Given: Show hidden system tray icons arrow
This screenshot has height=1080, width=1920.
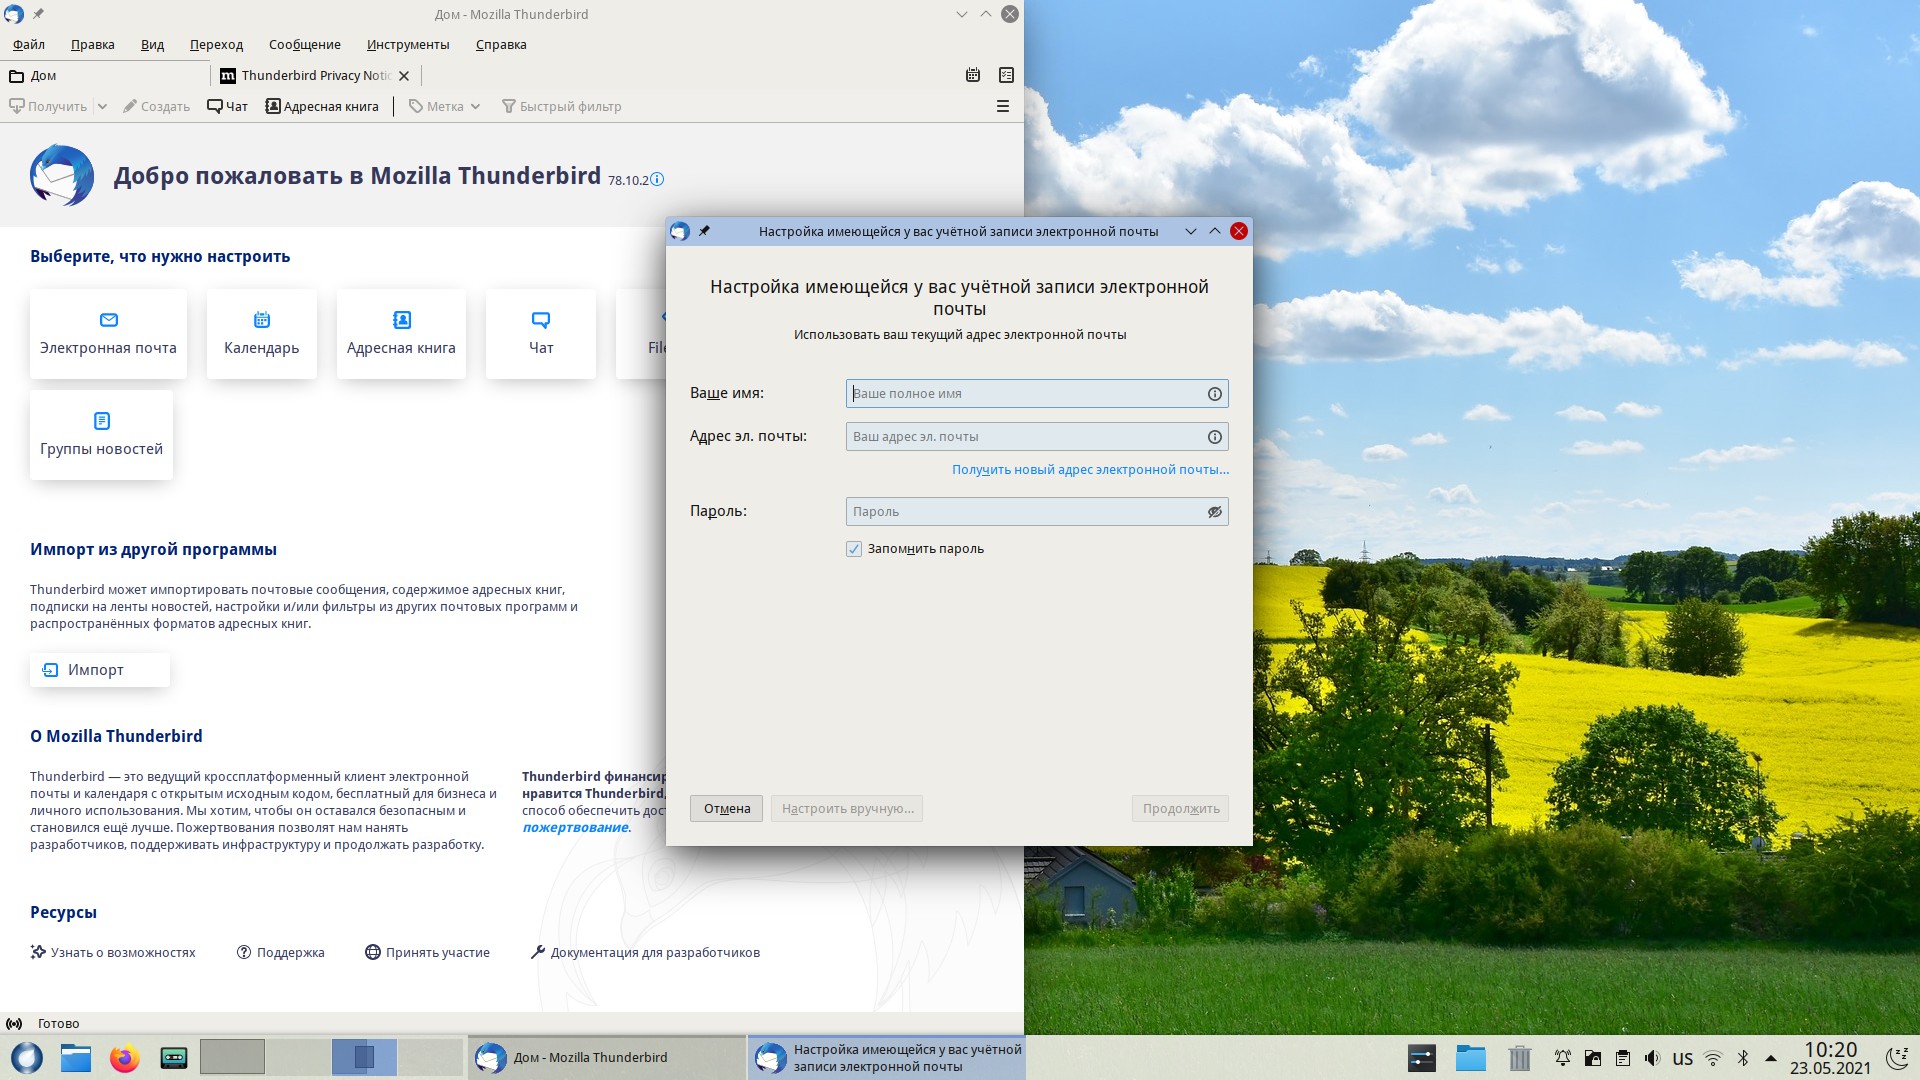Looking at the screenshot, I should [1771, 1058].
